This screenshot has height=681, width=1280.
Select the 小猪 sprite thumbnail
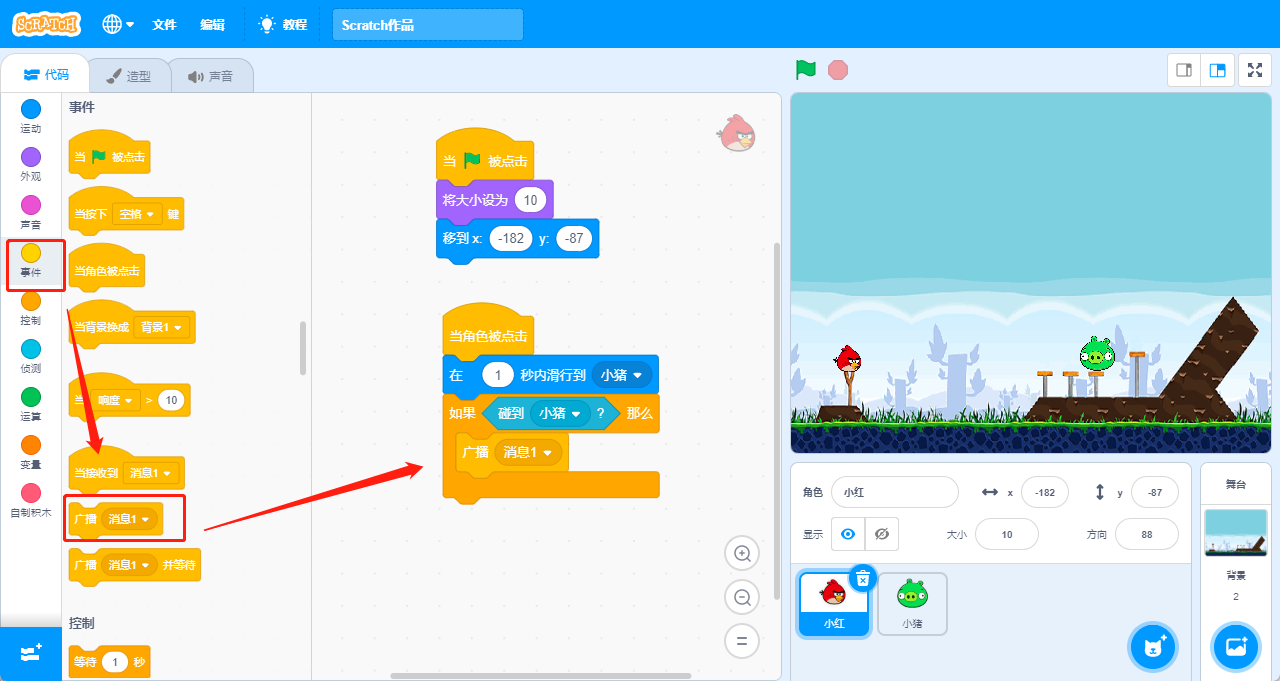coord(912,604)
